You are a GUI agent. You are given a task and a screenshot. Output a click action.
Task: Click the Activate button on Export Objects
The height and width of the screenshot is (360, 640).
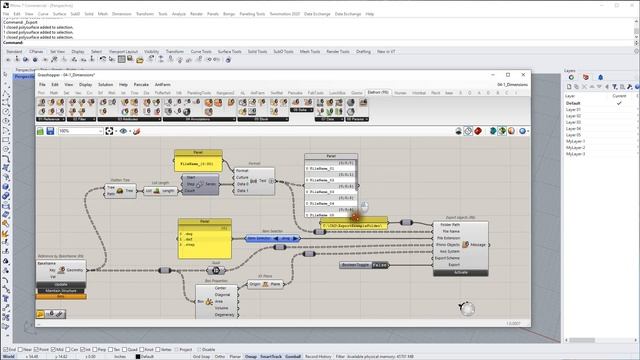(x=460, y=273)
